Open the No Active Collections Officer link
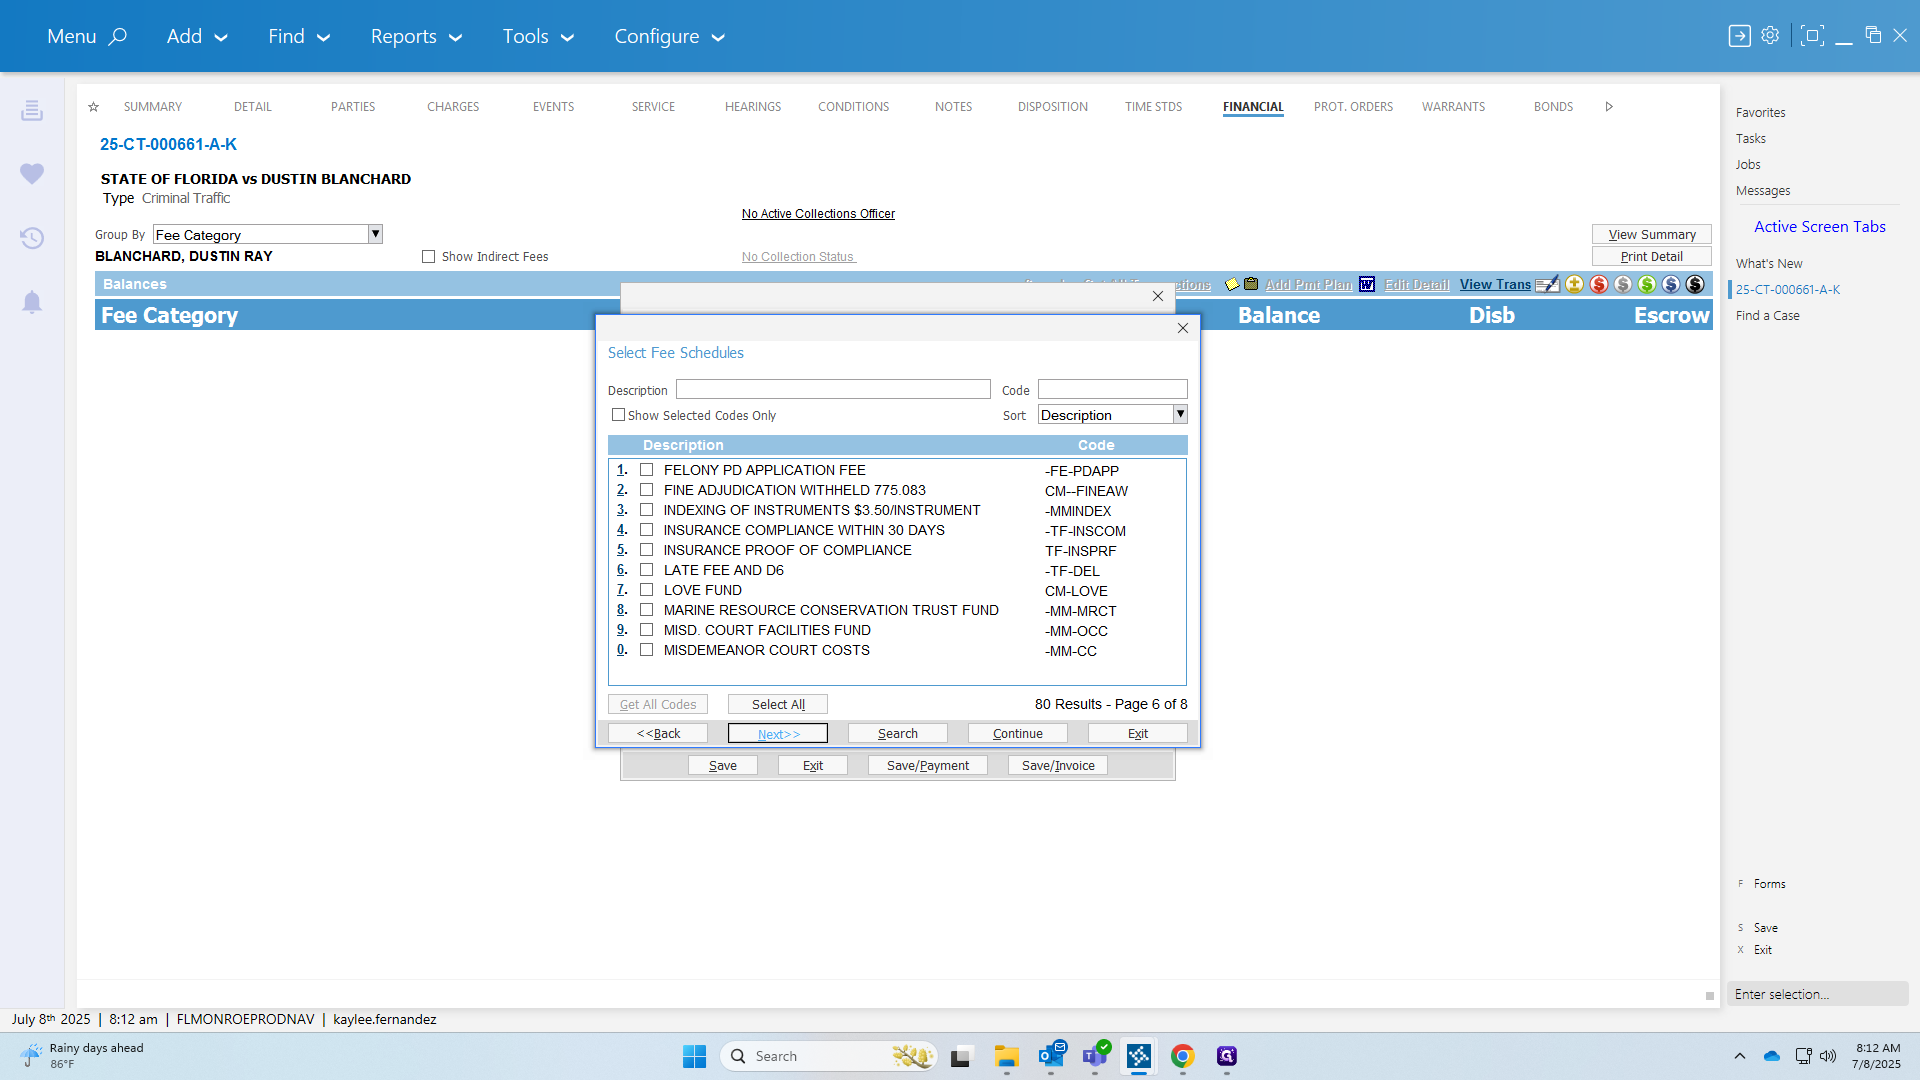 pyautogui.click(x=818, y=214)
